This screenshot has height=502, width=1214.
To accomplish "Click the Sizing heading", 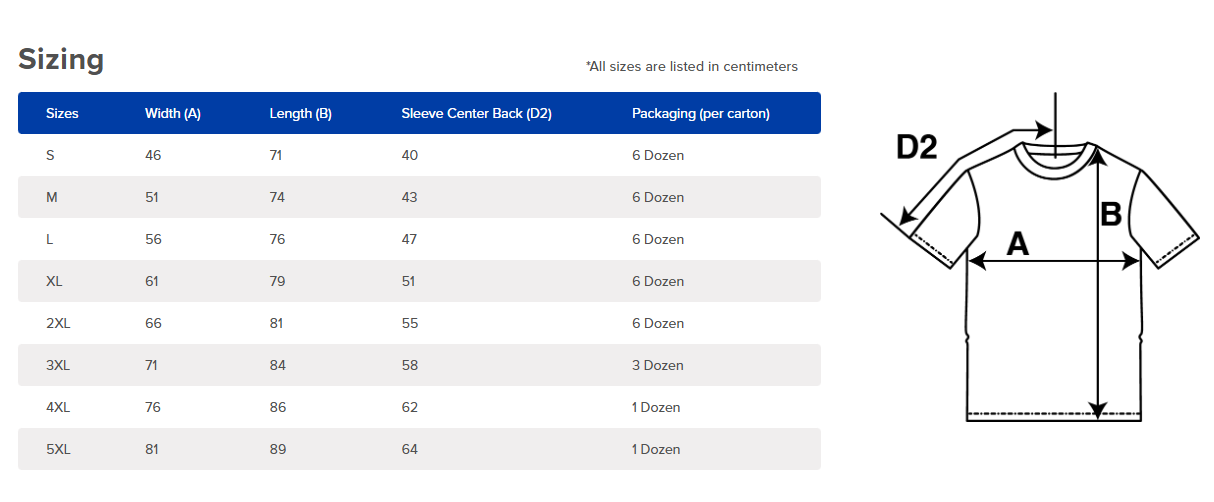I will click(61, 60).
